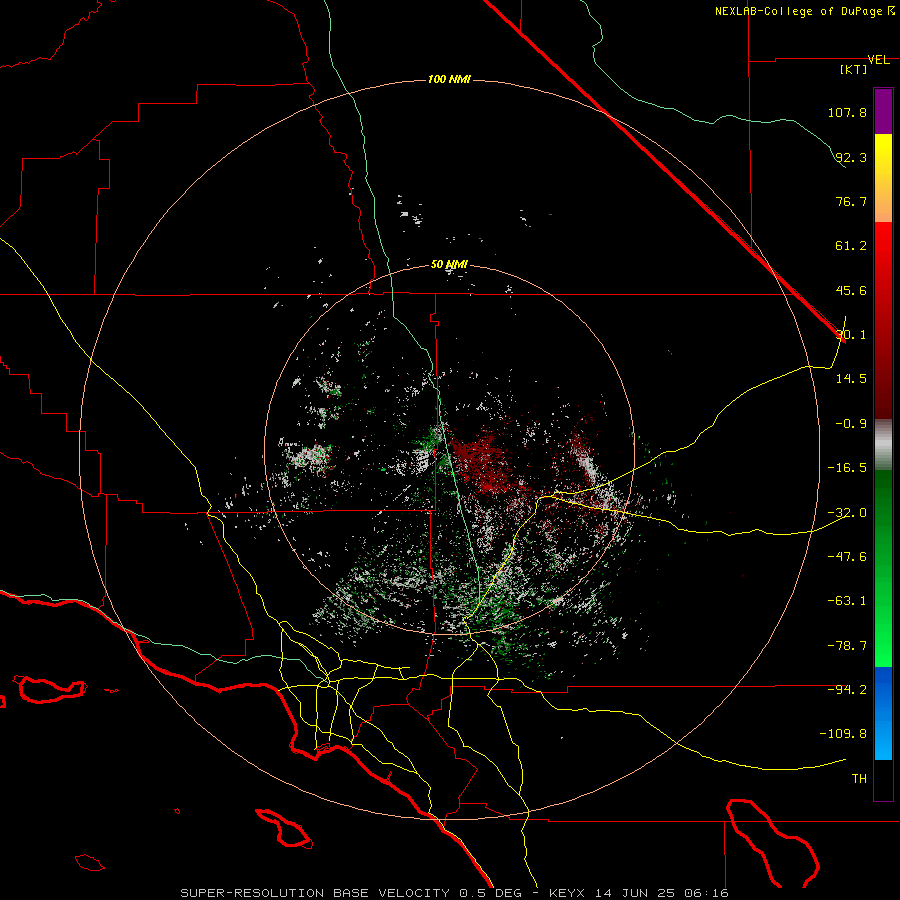Viewport: 900px width, 900px height.
Task: Select the -78.7 legend value
Action: [847, 646]
